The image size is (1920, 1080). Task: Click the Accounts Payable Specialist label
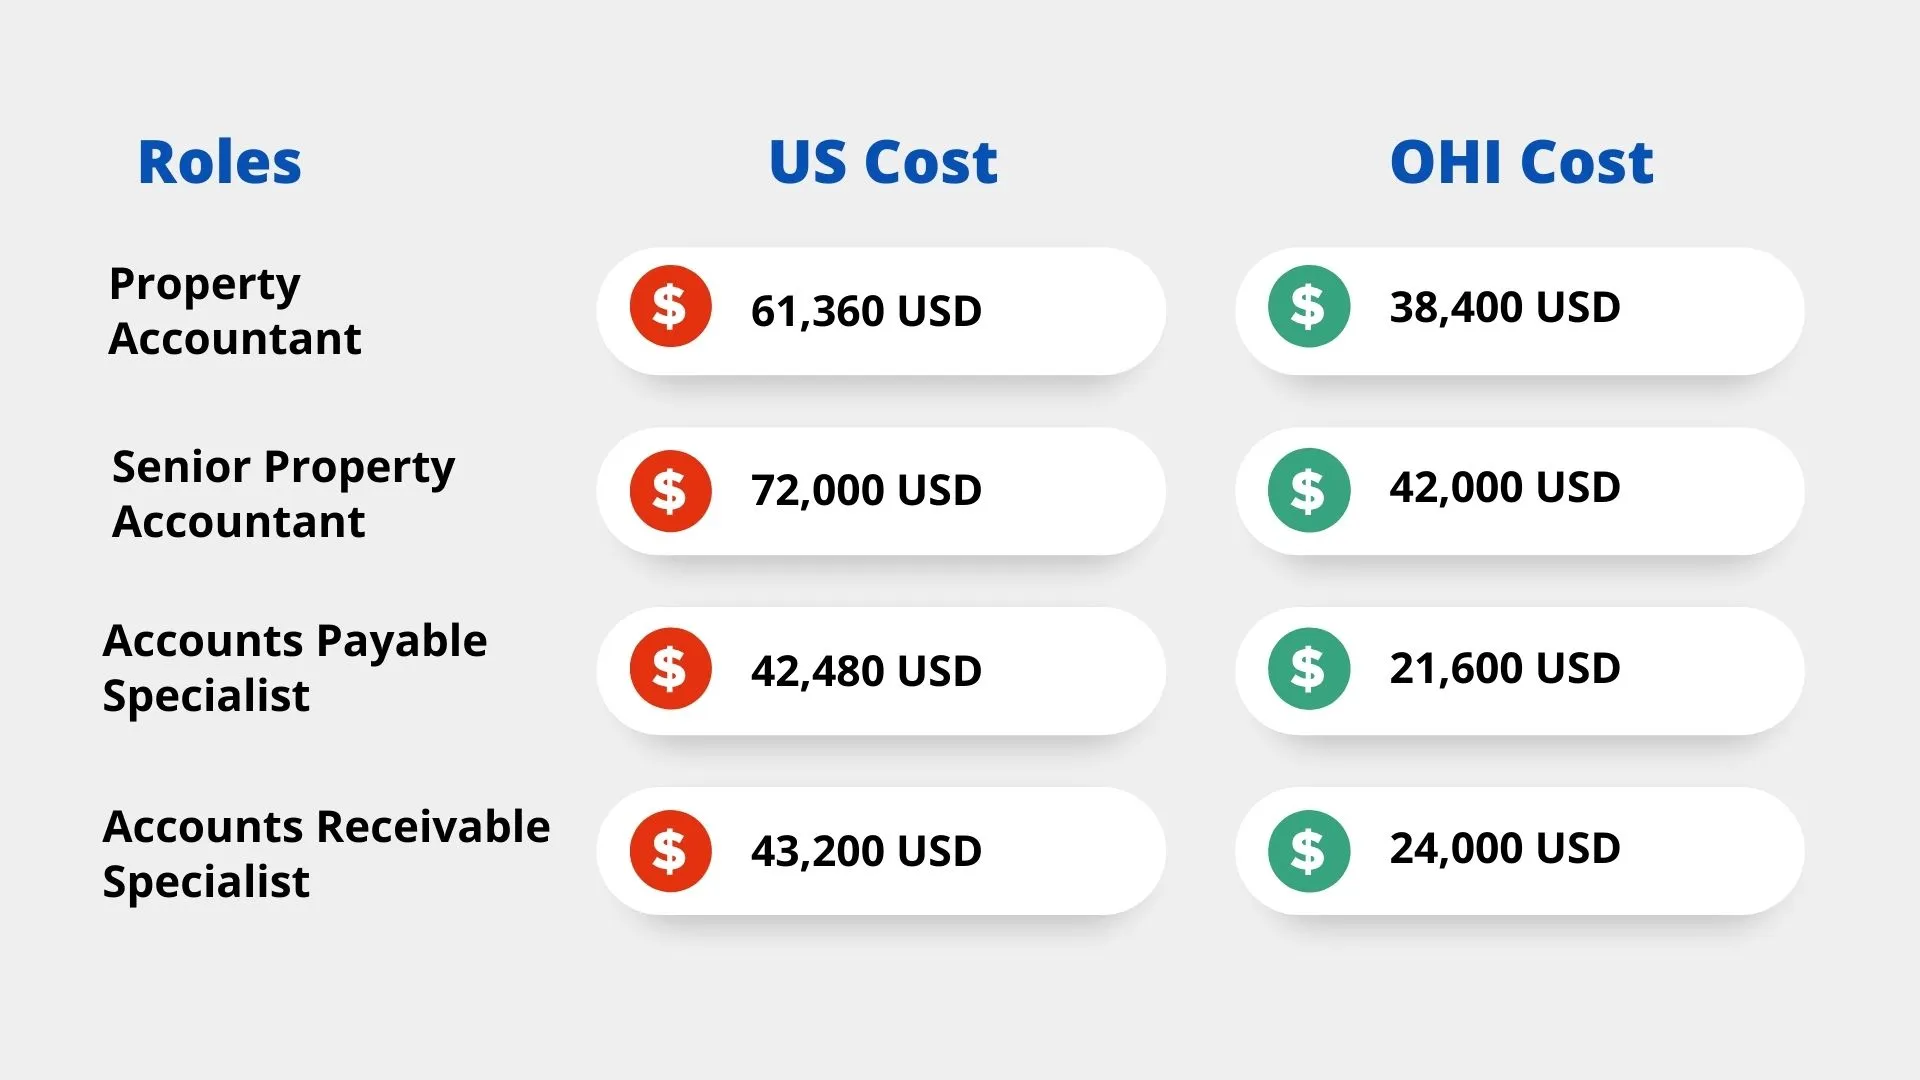(x=295, y=668)
